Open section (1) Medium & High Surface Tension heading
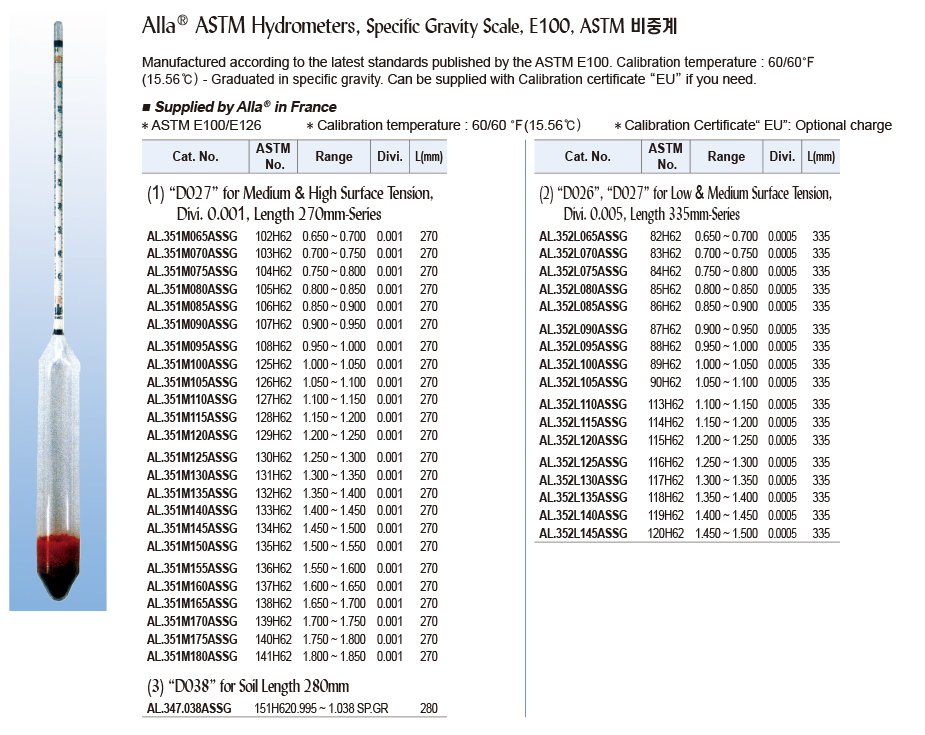 [x=290, y=203]
